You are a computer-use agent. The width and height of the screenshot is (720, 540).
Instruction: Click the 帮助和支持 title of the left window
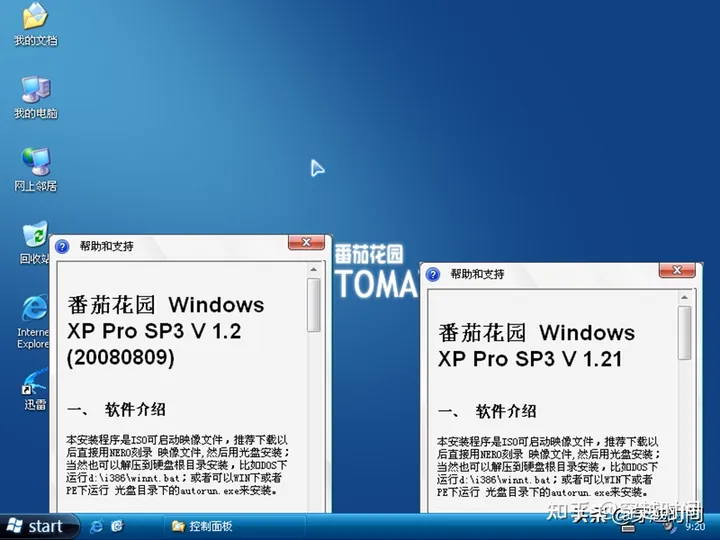tap(107, 247)
